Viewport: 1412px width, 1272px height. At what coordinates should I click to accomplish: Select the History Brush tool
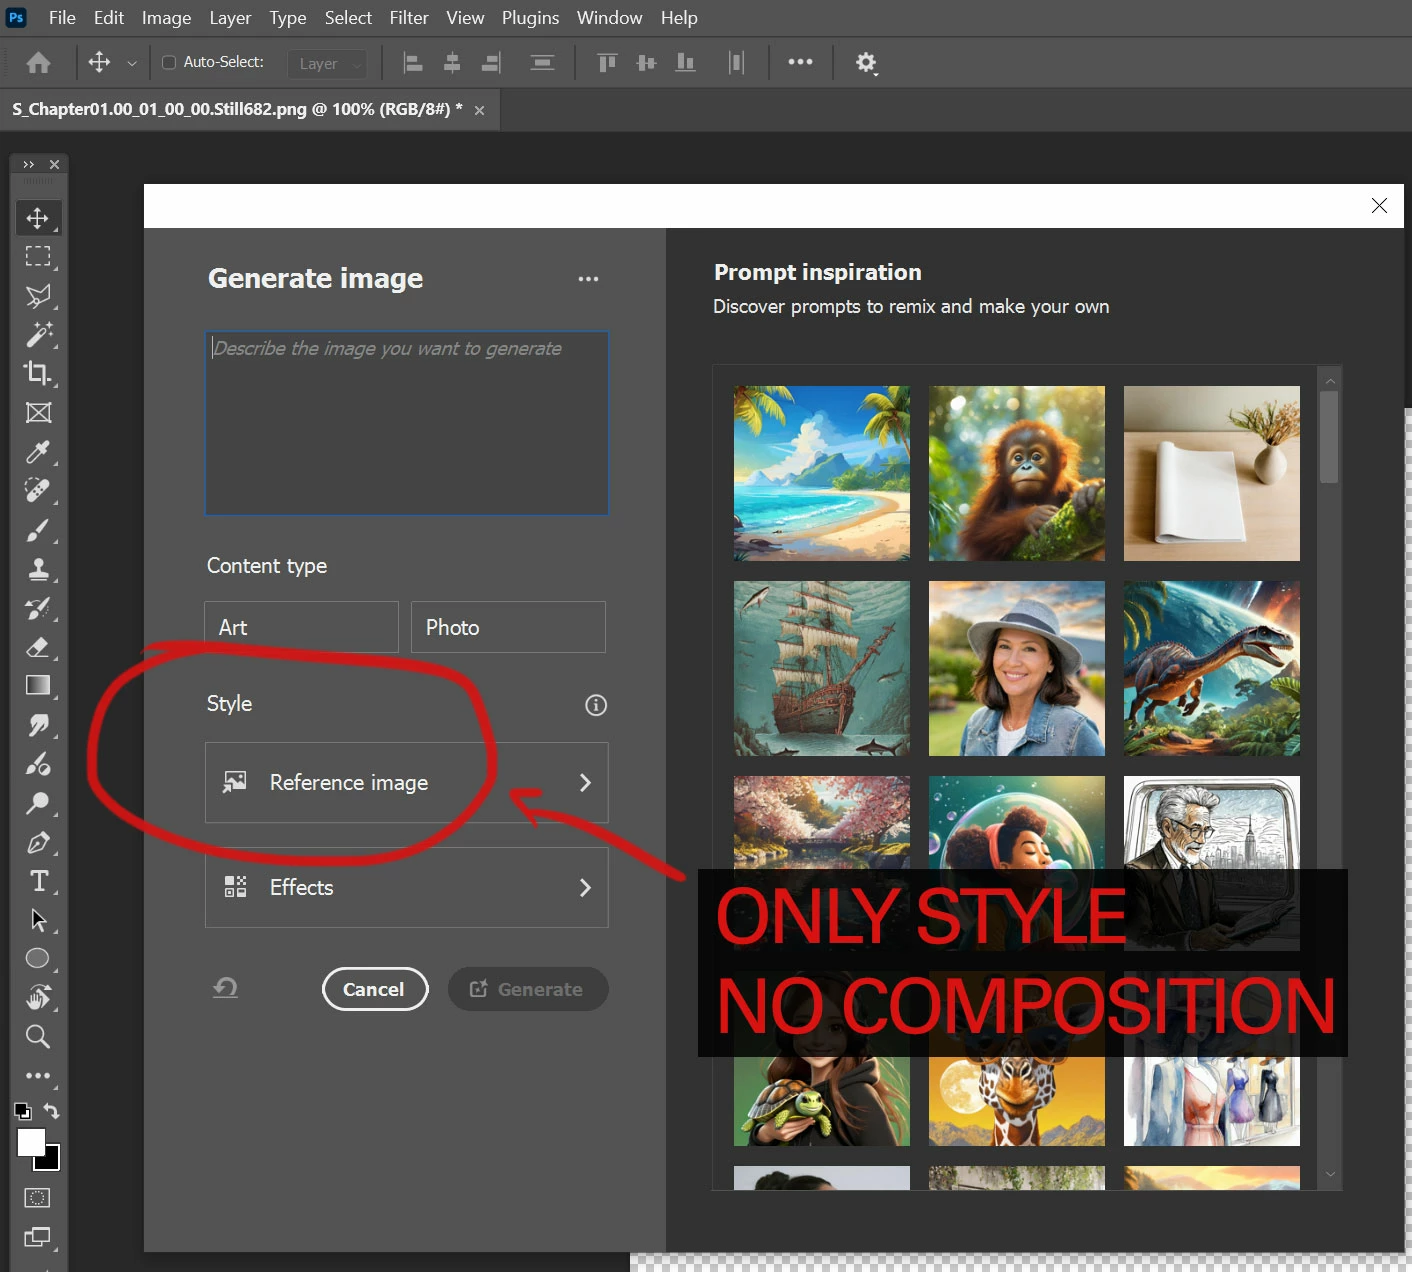point(38,608)
